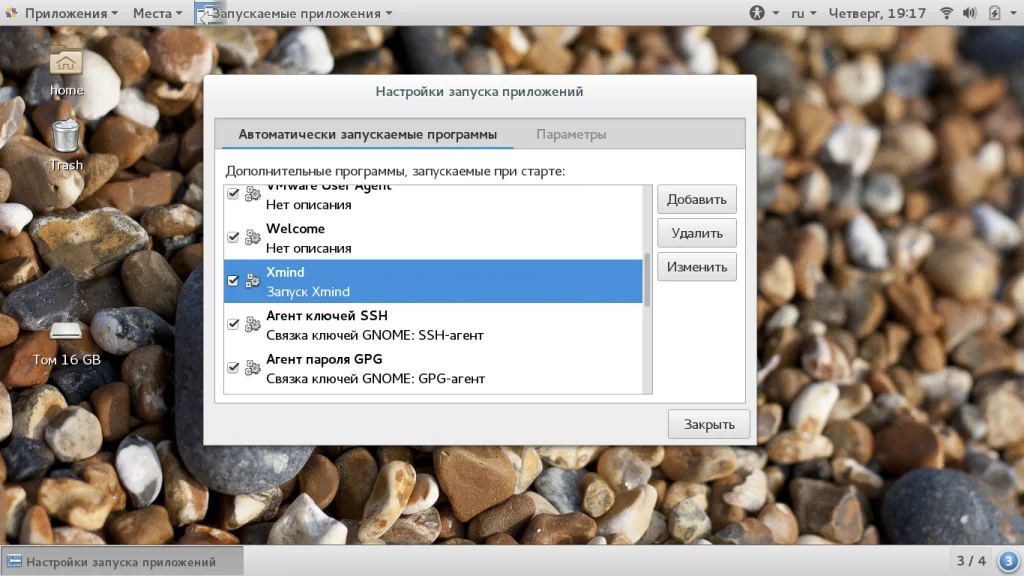This screenshot has width=1024, height=576.
Task: Click the battery status icon
Action: (x=994, y=12)
